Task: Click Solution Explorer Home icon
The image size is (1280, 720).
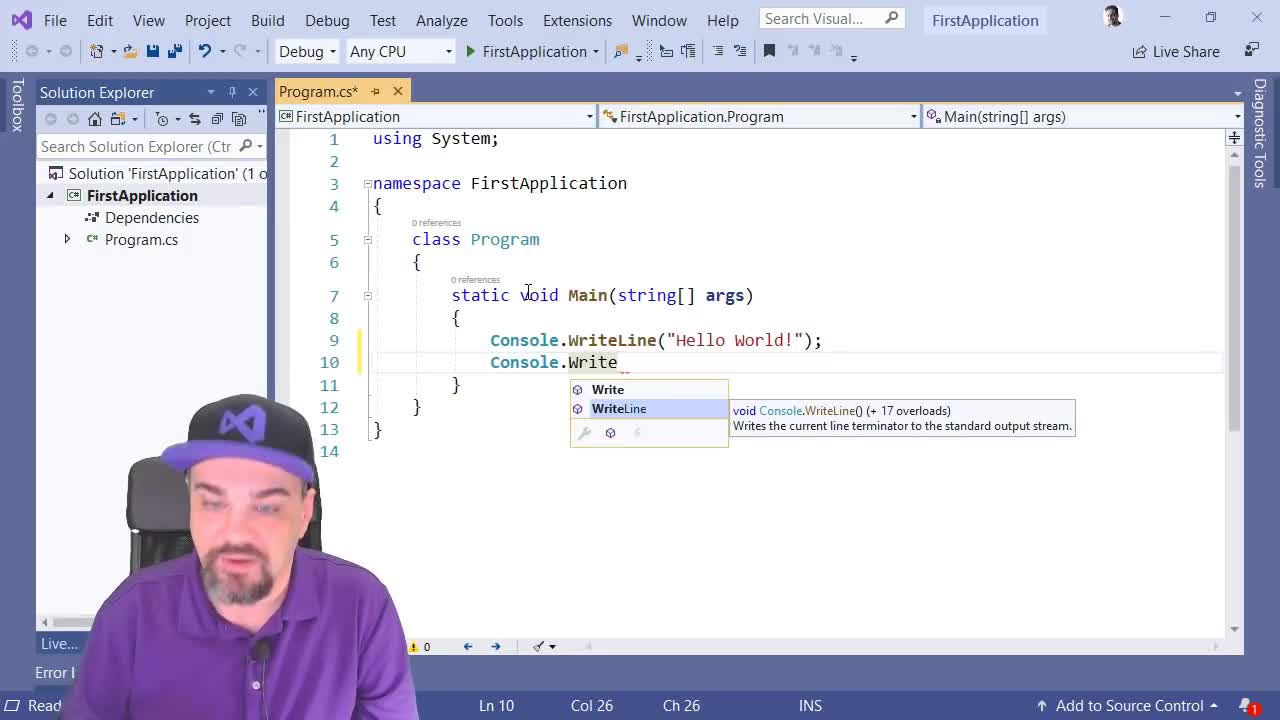Action: (95, 119)
